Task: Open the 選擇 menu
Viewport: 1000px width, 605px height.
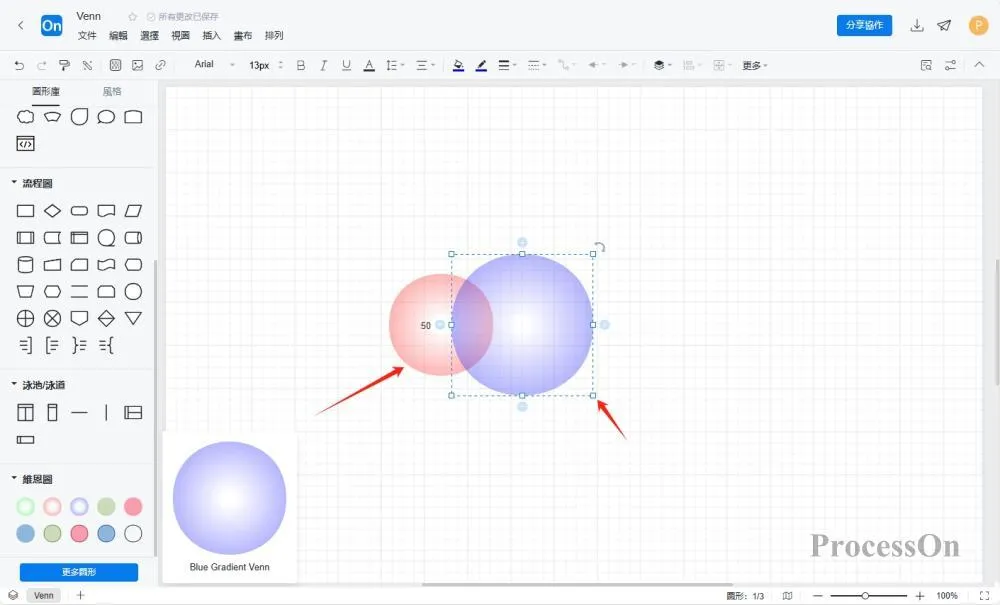Action: coord(149,36)
